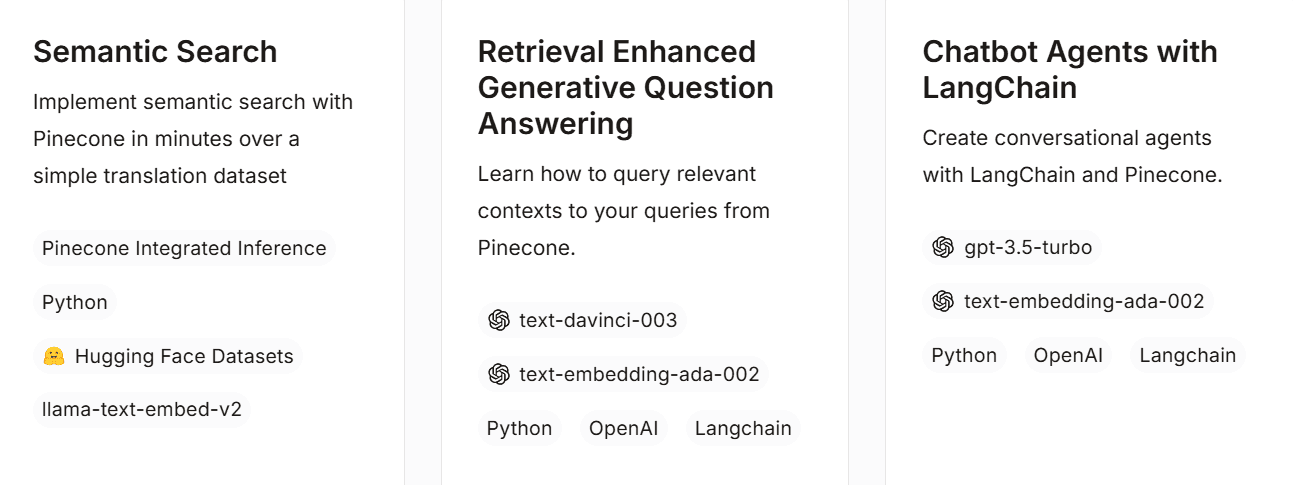
Task: Click OpenAI icon in Chatbot Agents text-embedding-ada-002 tag
Action: coord(943,301)
